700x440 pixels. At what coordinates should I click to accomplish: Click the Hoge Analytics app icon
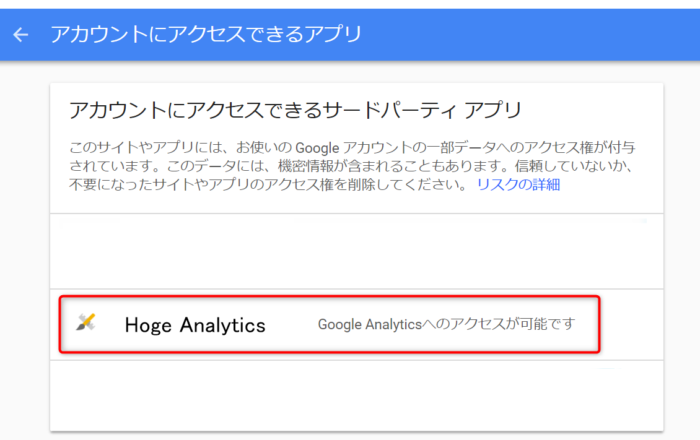pos(86,322)
